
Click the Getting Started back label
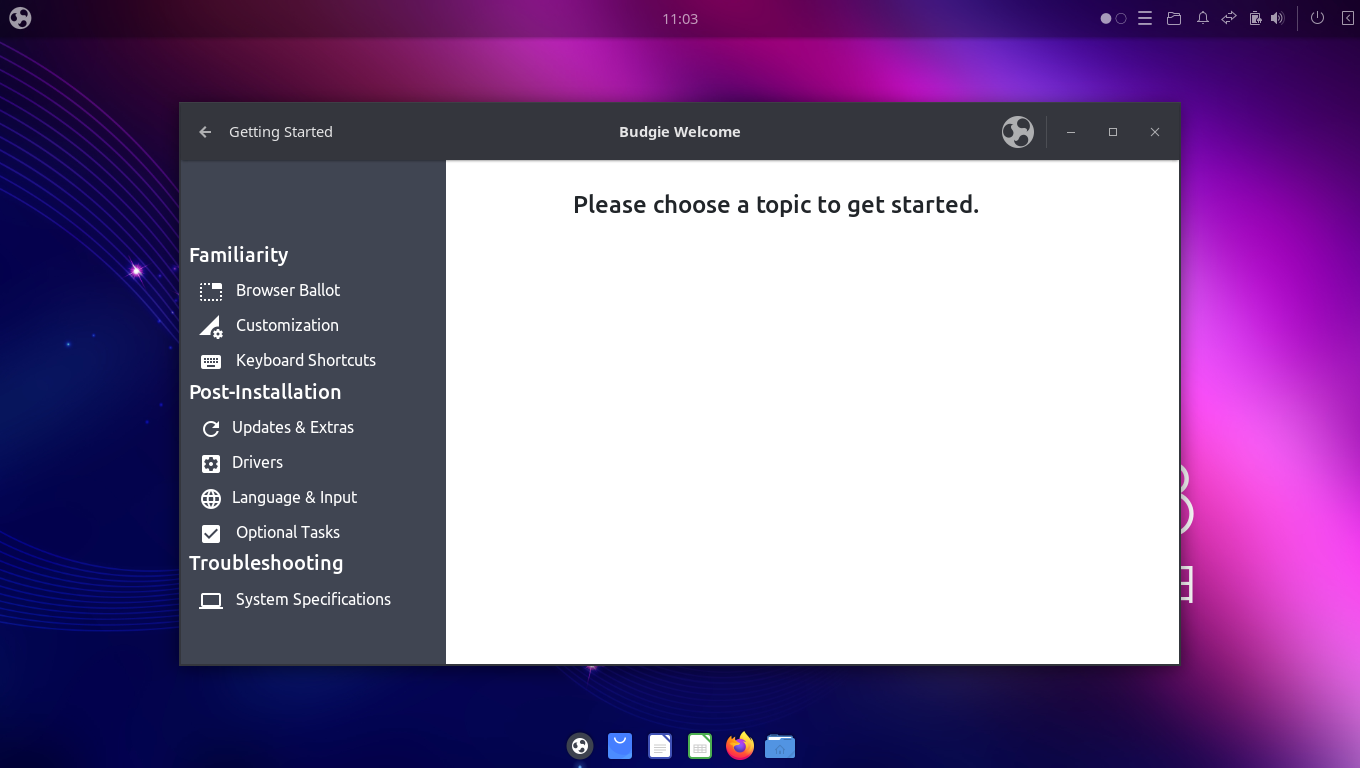coord(281,132)
